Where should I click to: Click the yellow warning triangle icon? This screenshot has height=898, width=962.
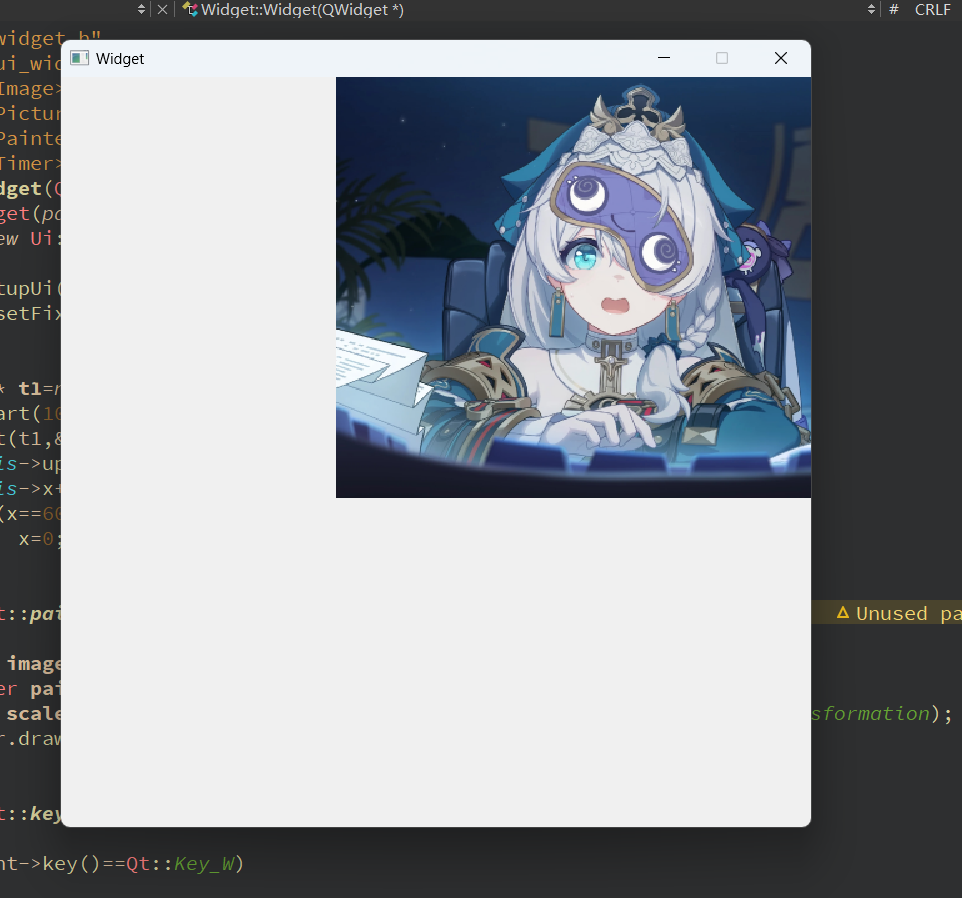click(x=843, y=613)
